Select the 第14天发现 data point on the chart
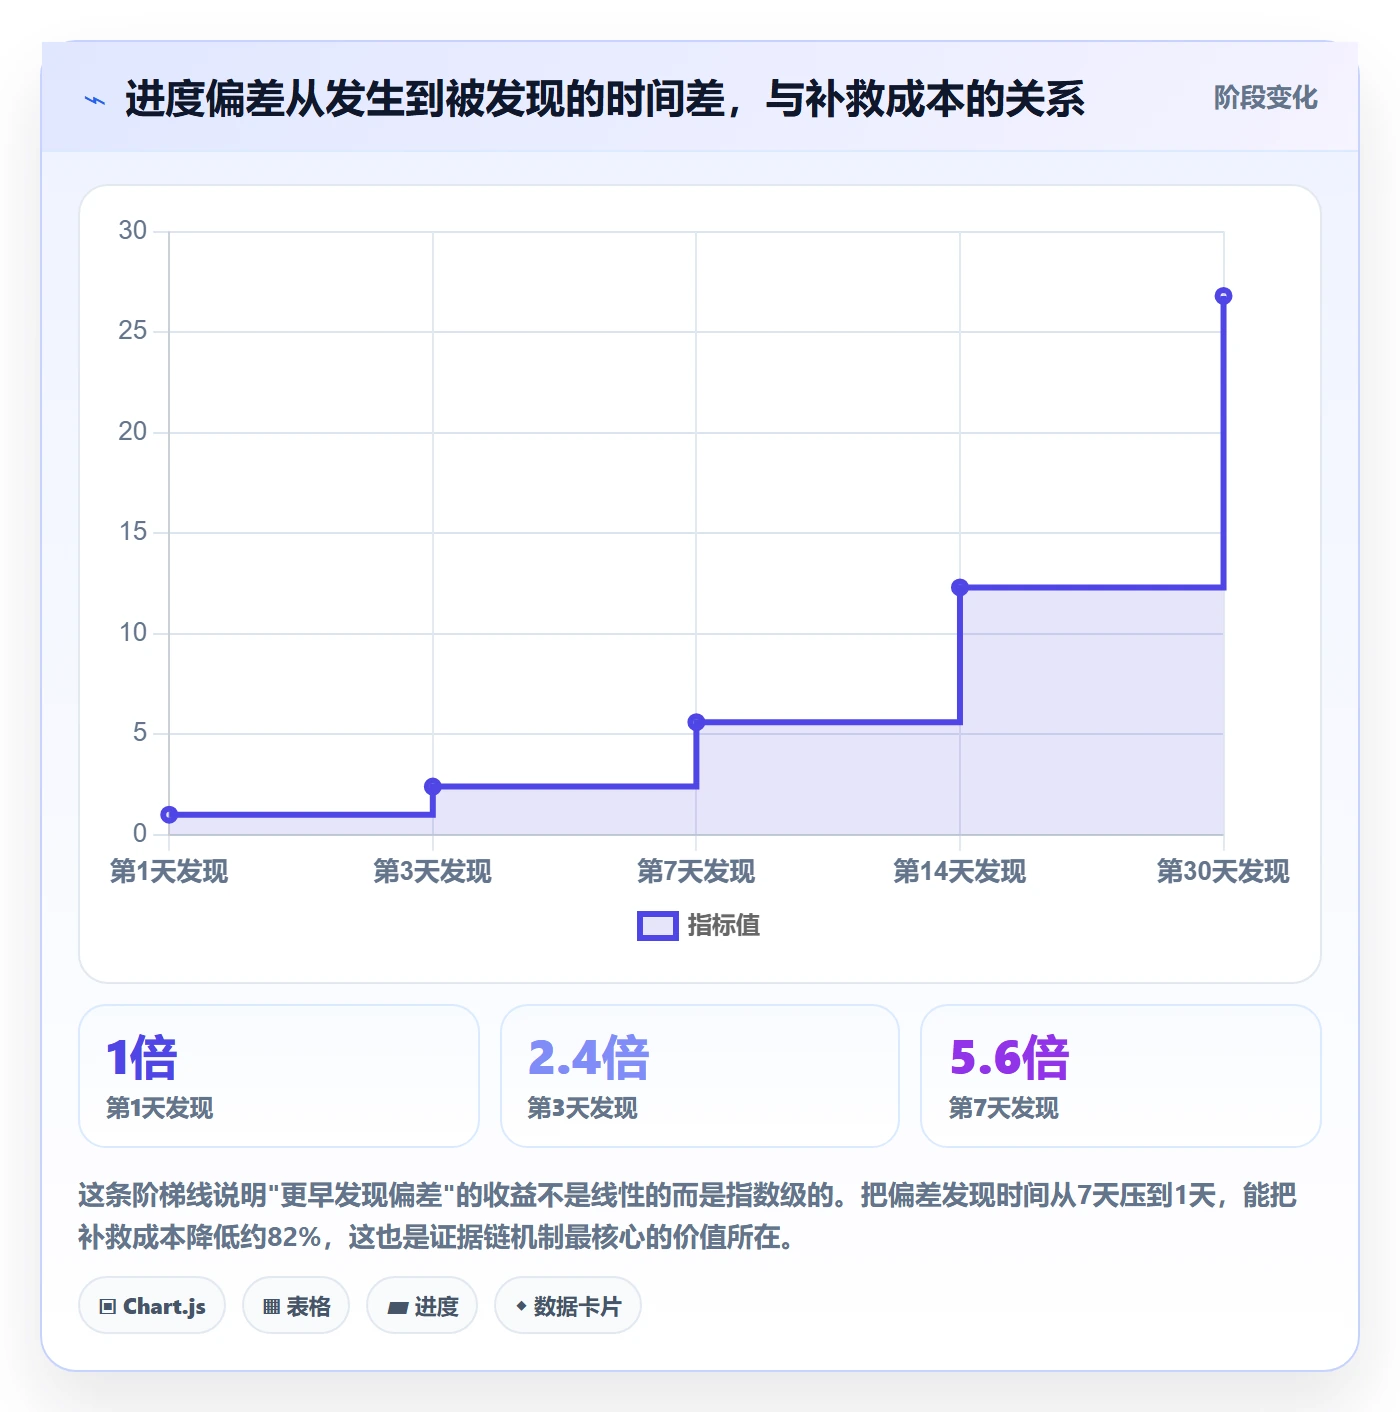This screenshot has width=1400, height=1412. coord(960,587)
